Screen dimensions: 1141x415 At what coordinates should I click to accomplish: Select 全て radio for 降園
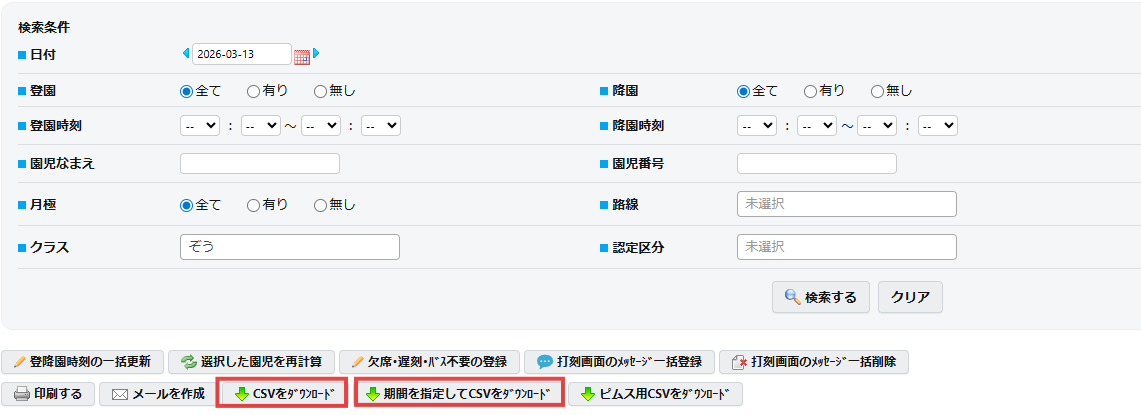(x=743, y=91)
